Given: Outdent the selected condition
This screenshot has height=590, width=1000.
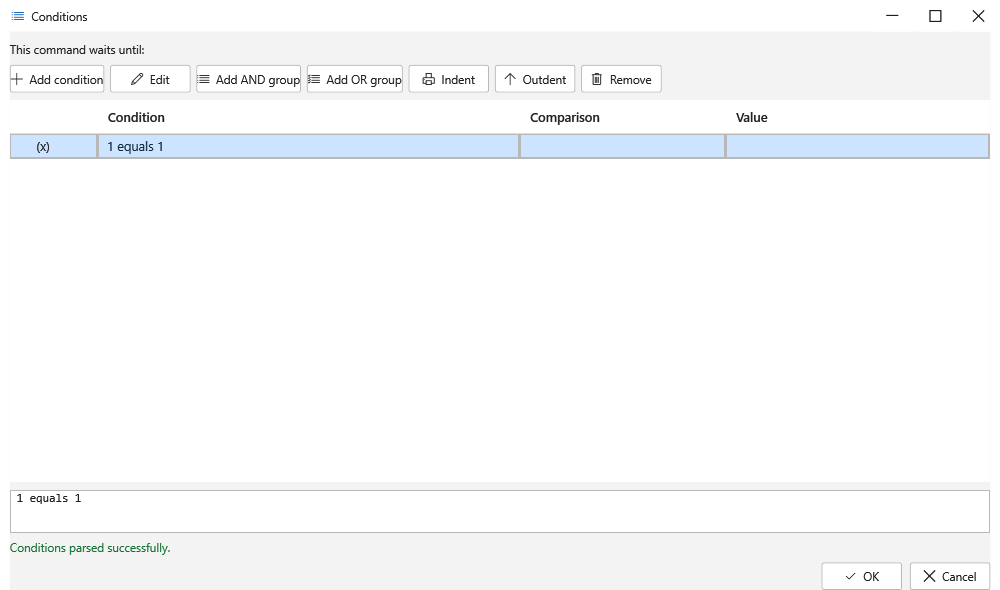Looking at the screenshot, I should tap(534, 79).
